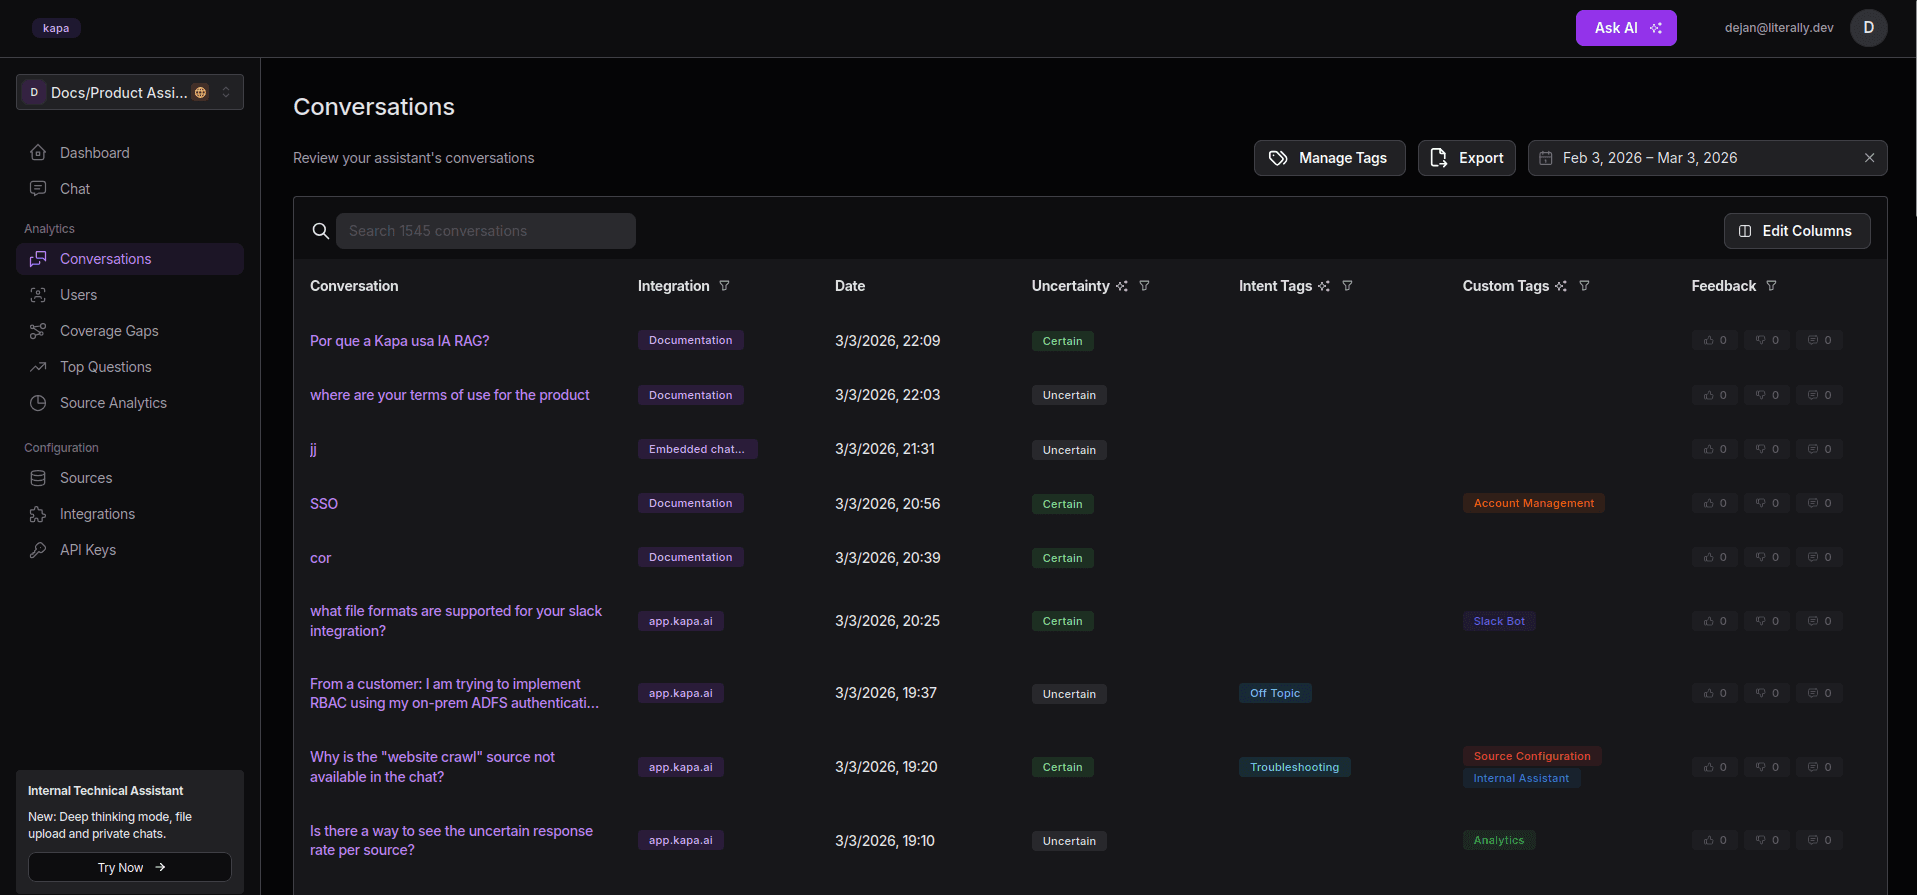Image resolution: width=1917 pixels, height=895 pixels.
Task: Open conversation 'Por que a Kapa usa IA RAG?'
Action: click(x=399, y=341)
